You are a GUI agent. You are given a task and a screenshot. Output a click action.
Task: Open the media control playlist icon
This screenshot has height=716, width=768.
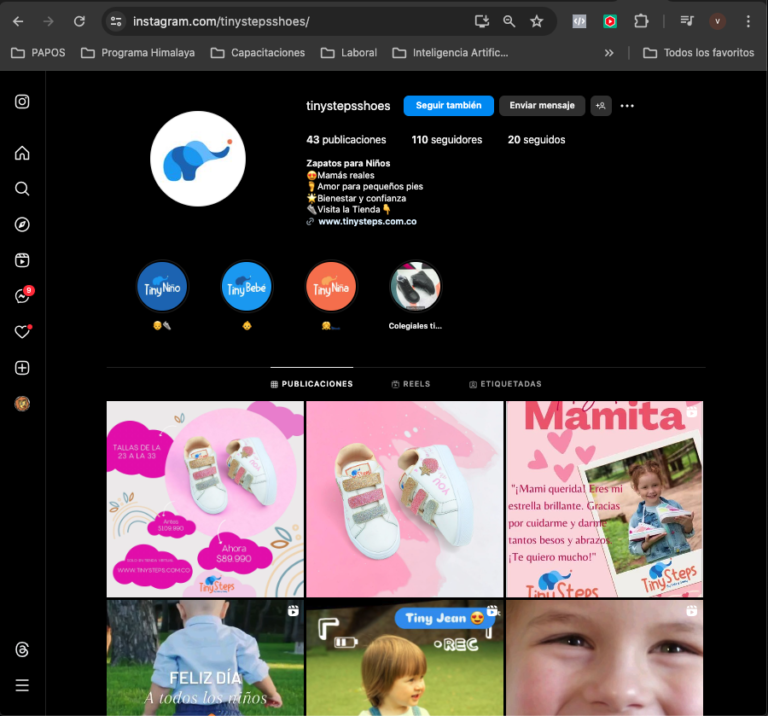tap(687, 21)
